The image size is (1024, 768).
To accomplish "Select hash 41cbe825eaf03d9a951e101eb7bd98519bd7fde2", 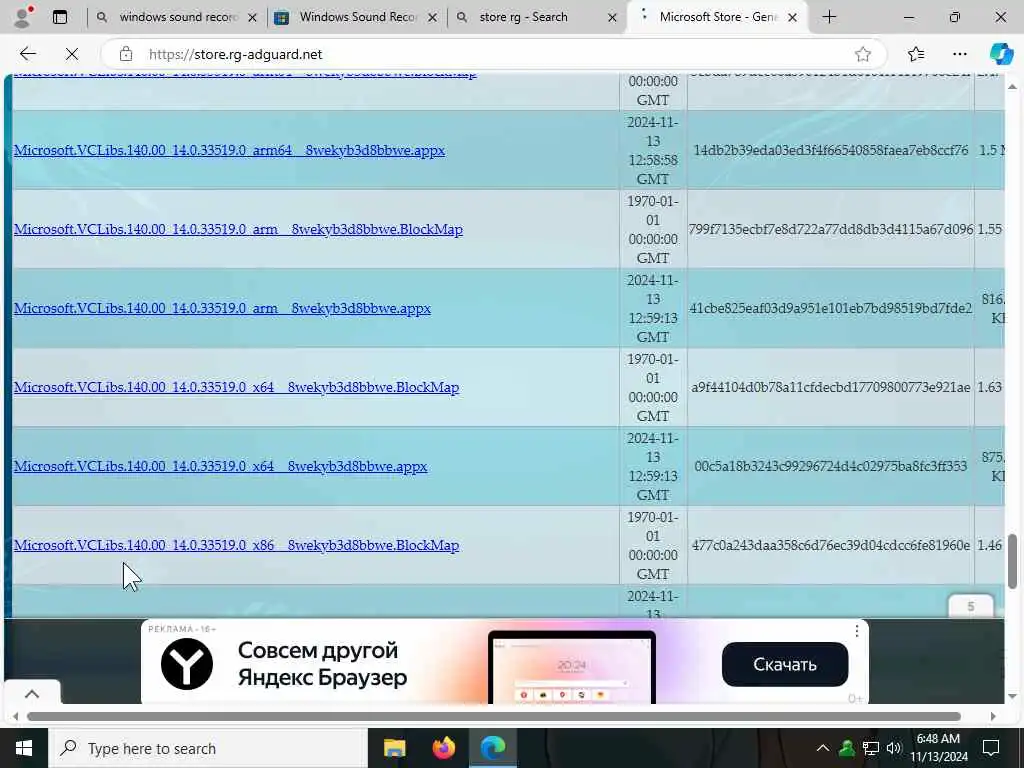I will [x=831, y=308].
